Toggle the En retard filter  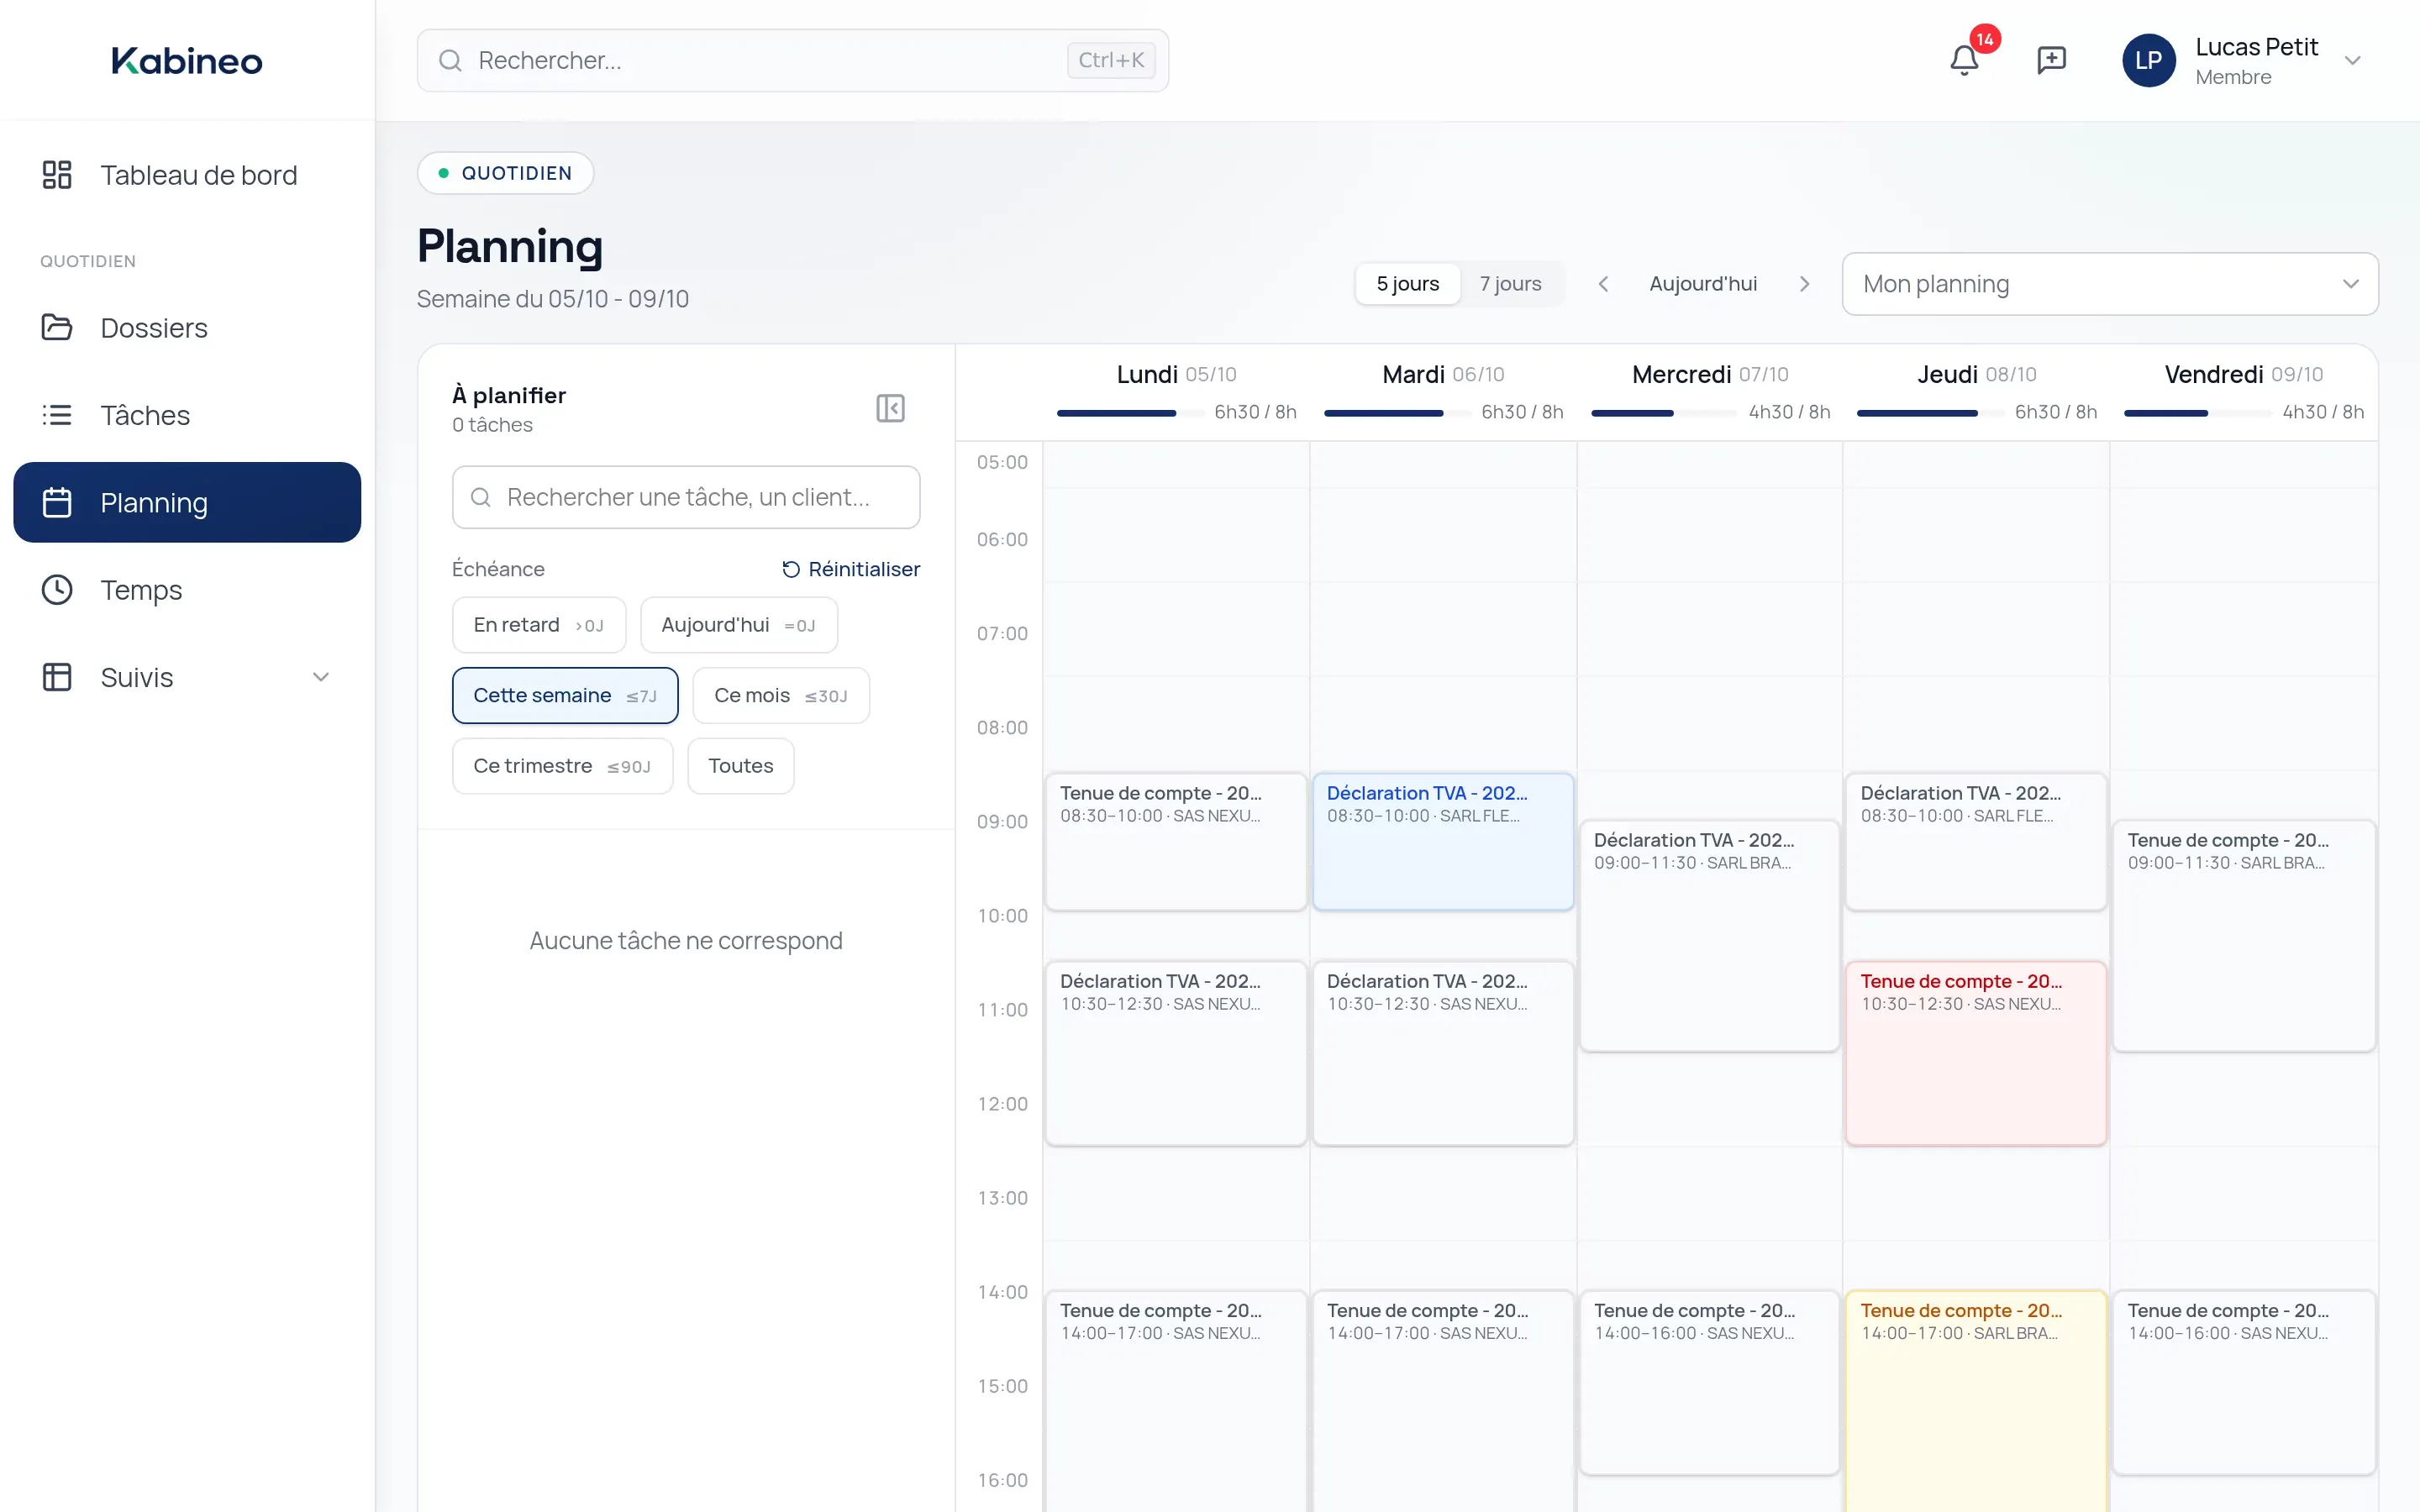[539, 625]
